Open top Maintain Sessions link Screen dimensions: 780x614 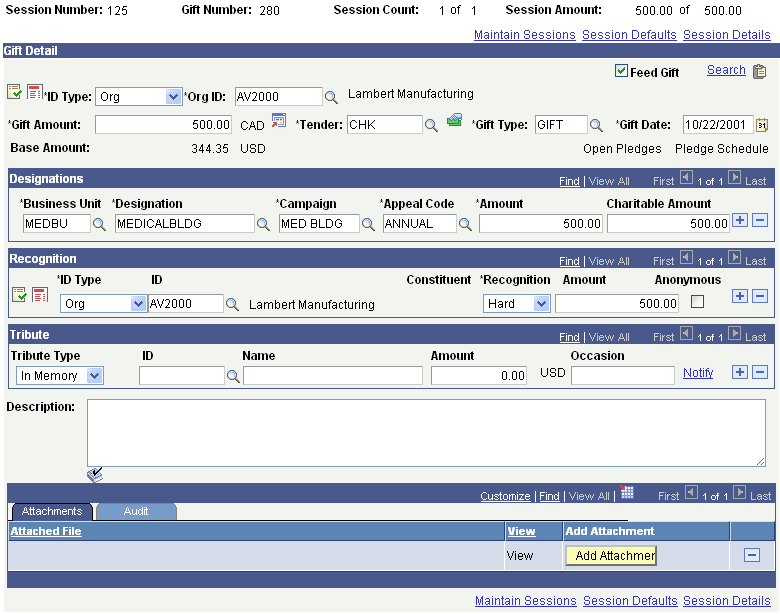(524, 35)
